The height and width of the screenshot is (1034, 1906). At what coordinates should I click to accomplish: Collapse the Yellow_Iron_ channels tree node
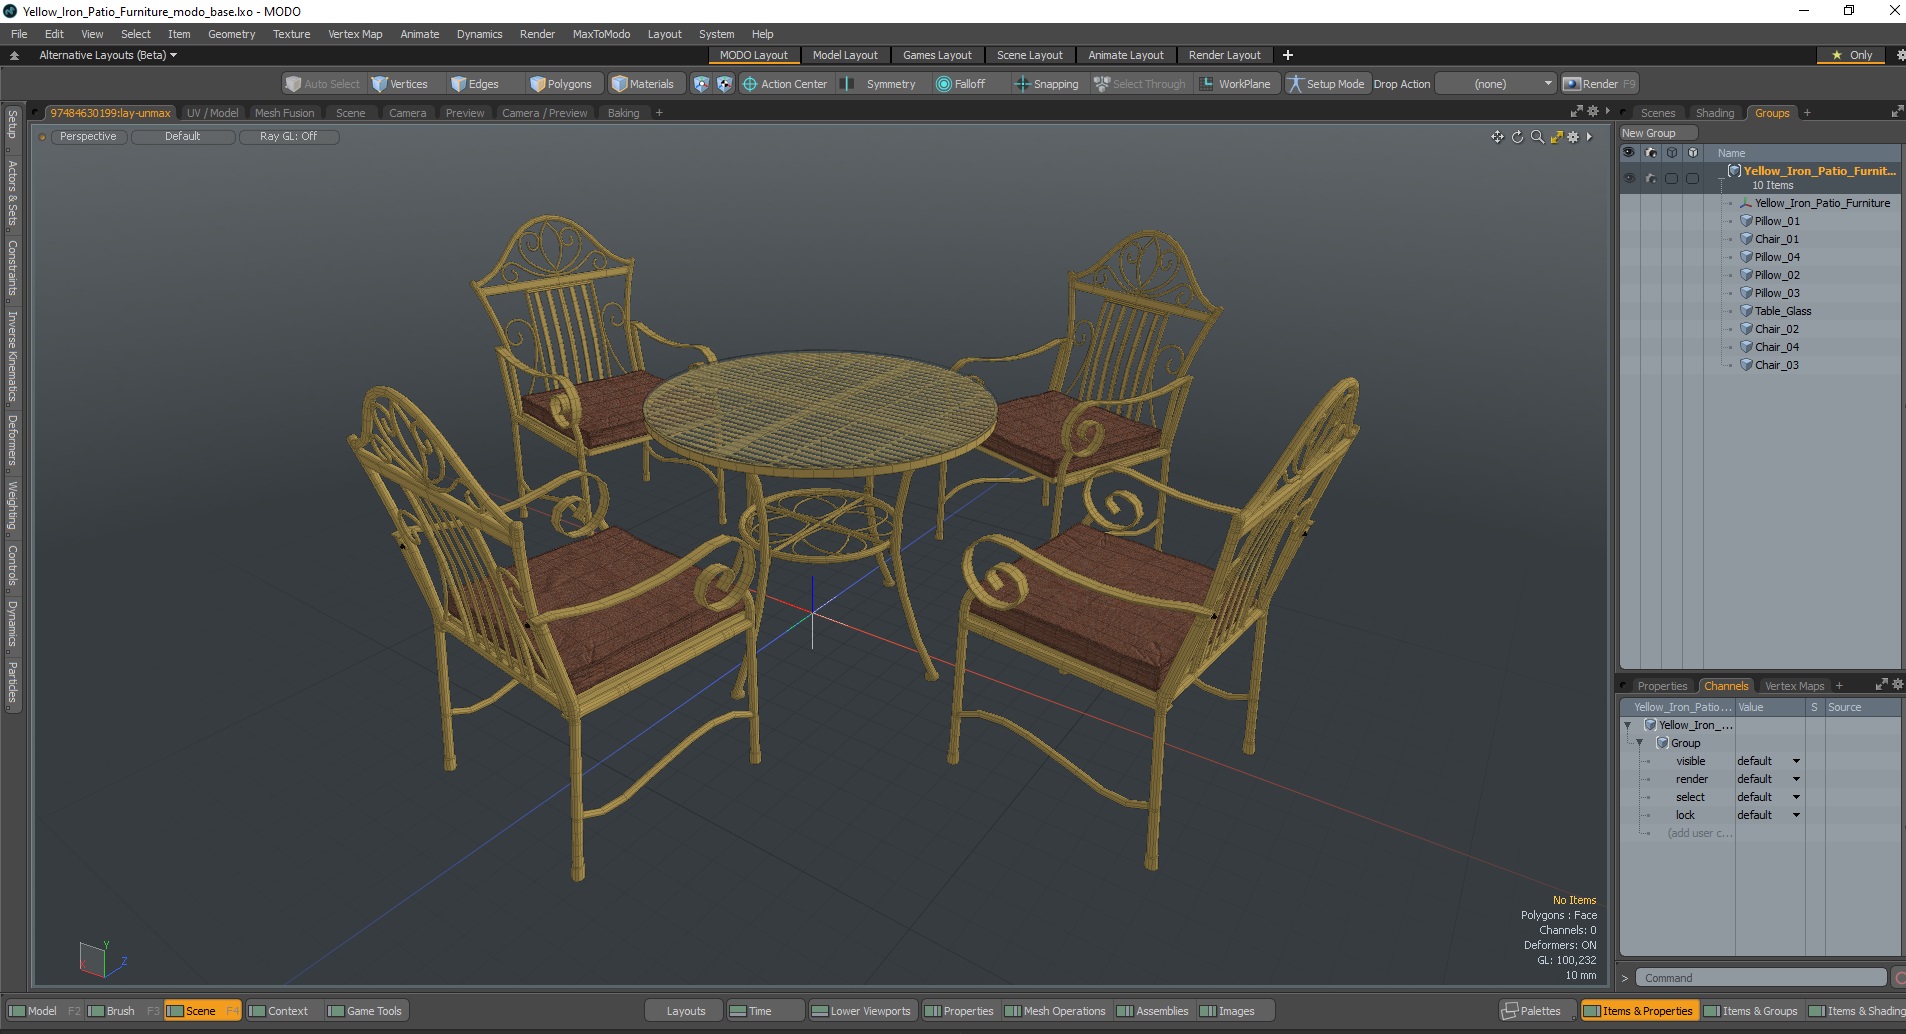[x=1628, y=725]
